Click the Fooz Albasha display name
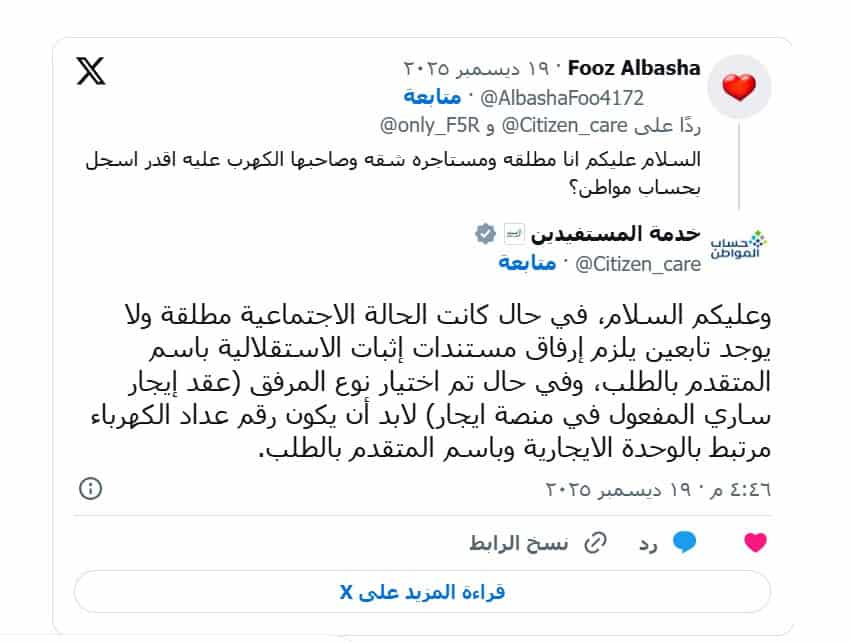Screen dimensions: 850x642 click(634, 69)
